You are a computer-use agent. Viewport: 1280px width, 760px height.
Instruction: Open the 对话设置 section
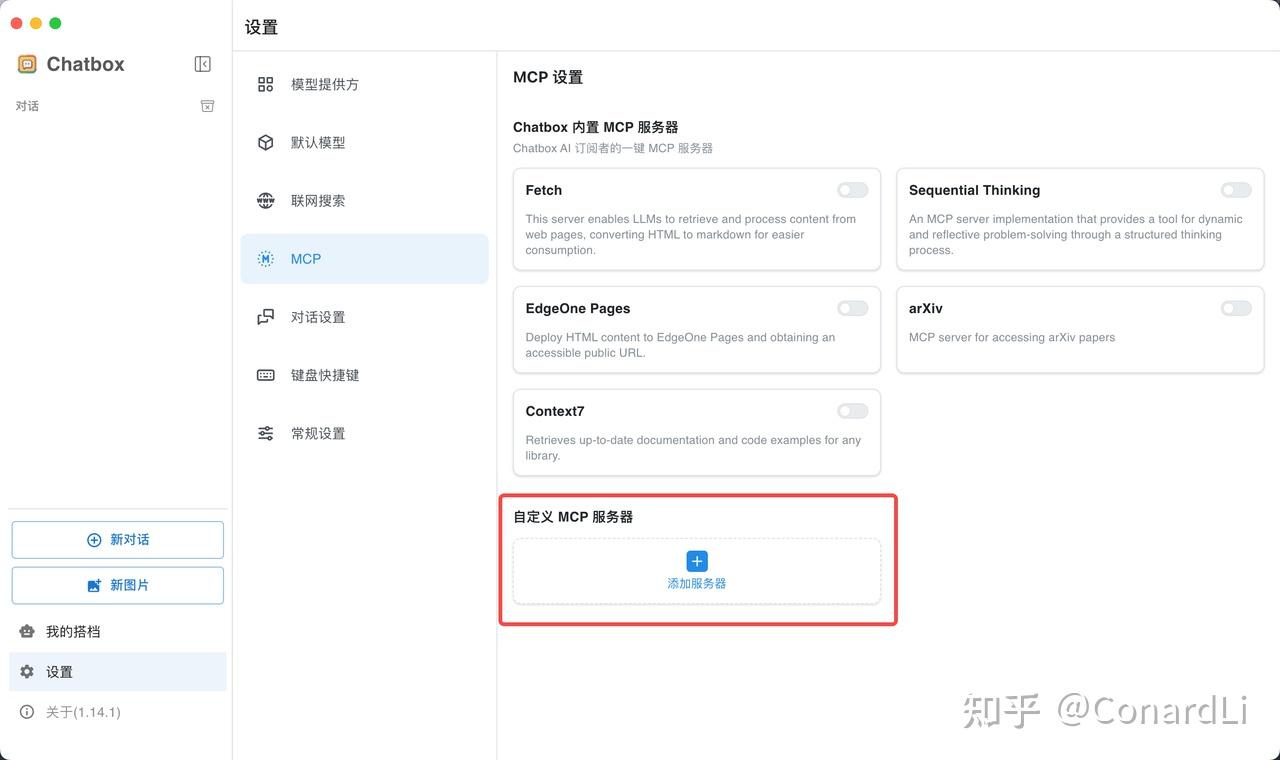click(364, 317)
